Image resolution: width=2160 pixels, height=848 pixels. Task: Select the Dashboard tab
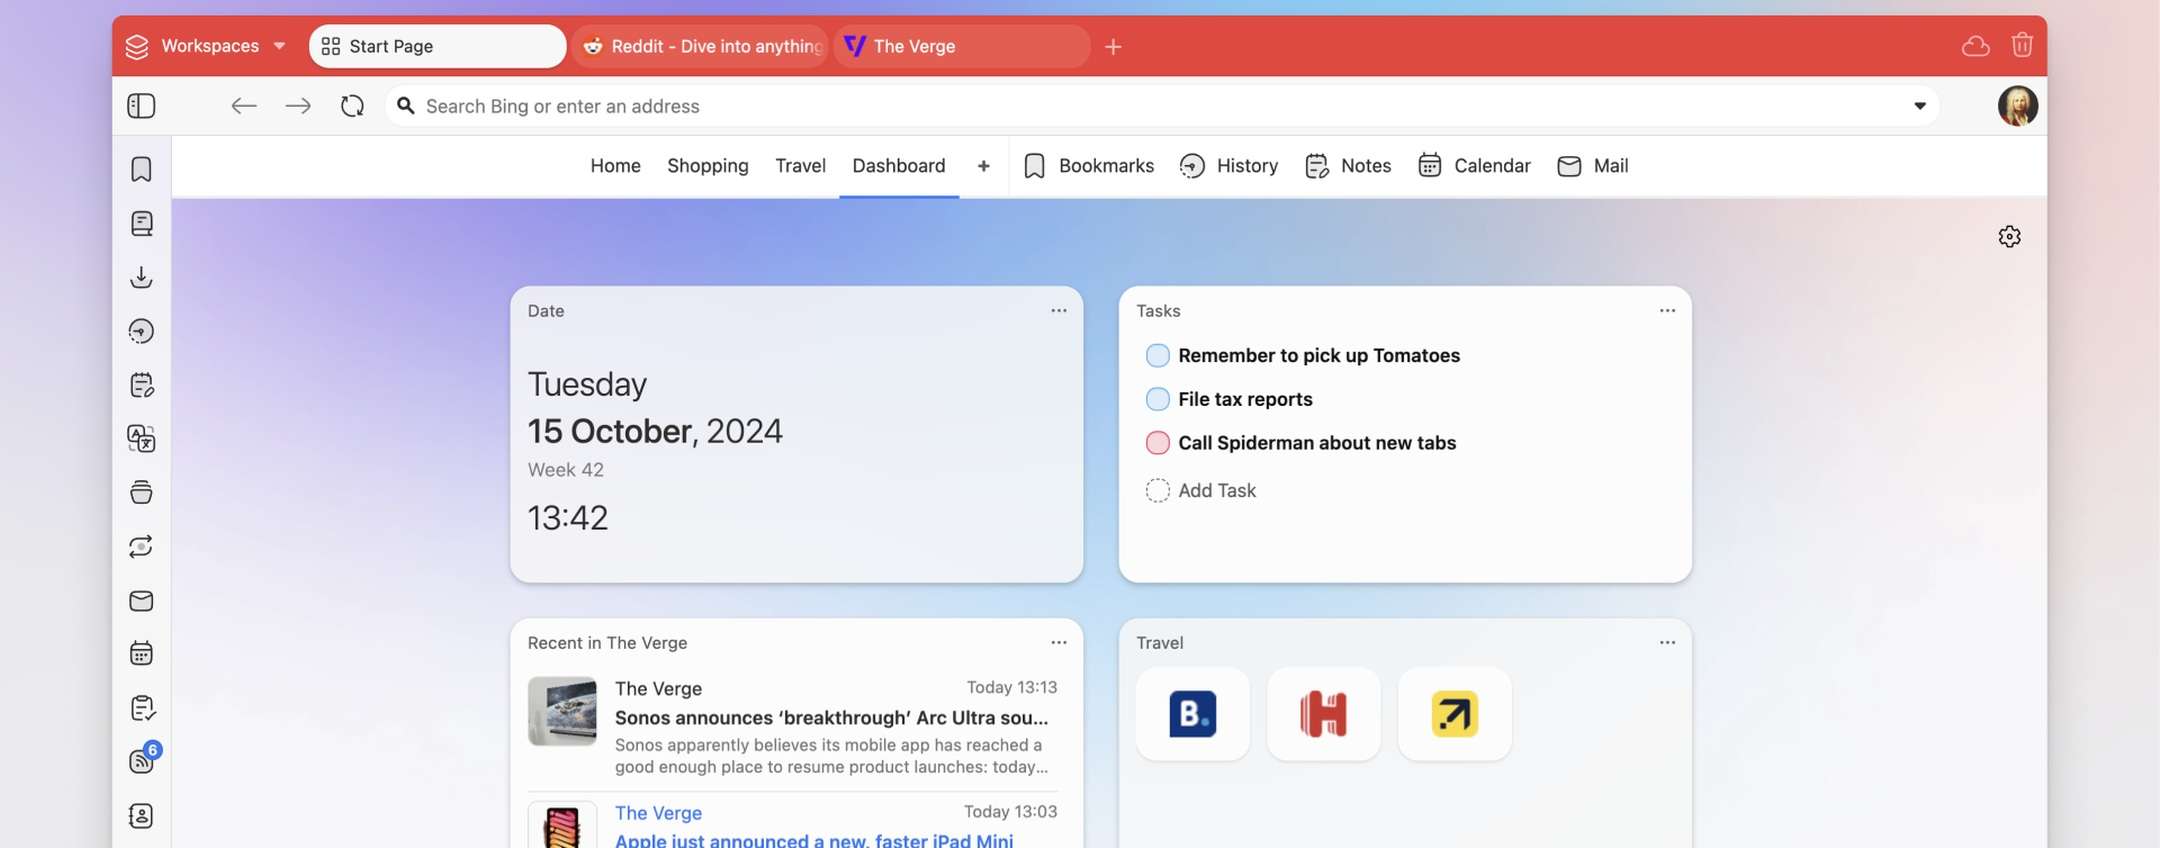tap(898, 166)
